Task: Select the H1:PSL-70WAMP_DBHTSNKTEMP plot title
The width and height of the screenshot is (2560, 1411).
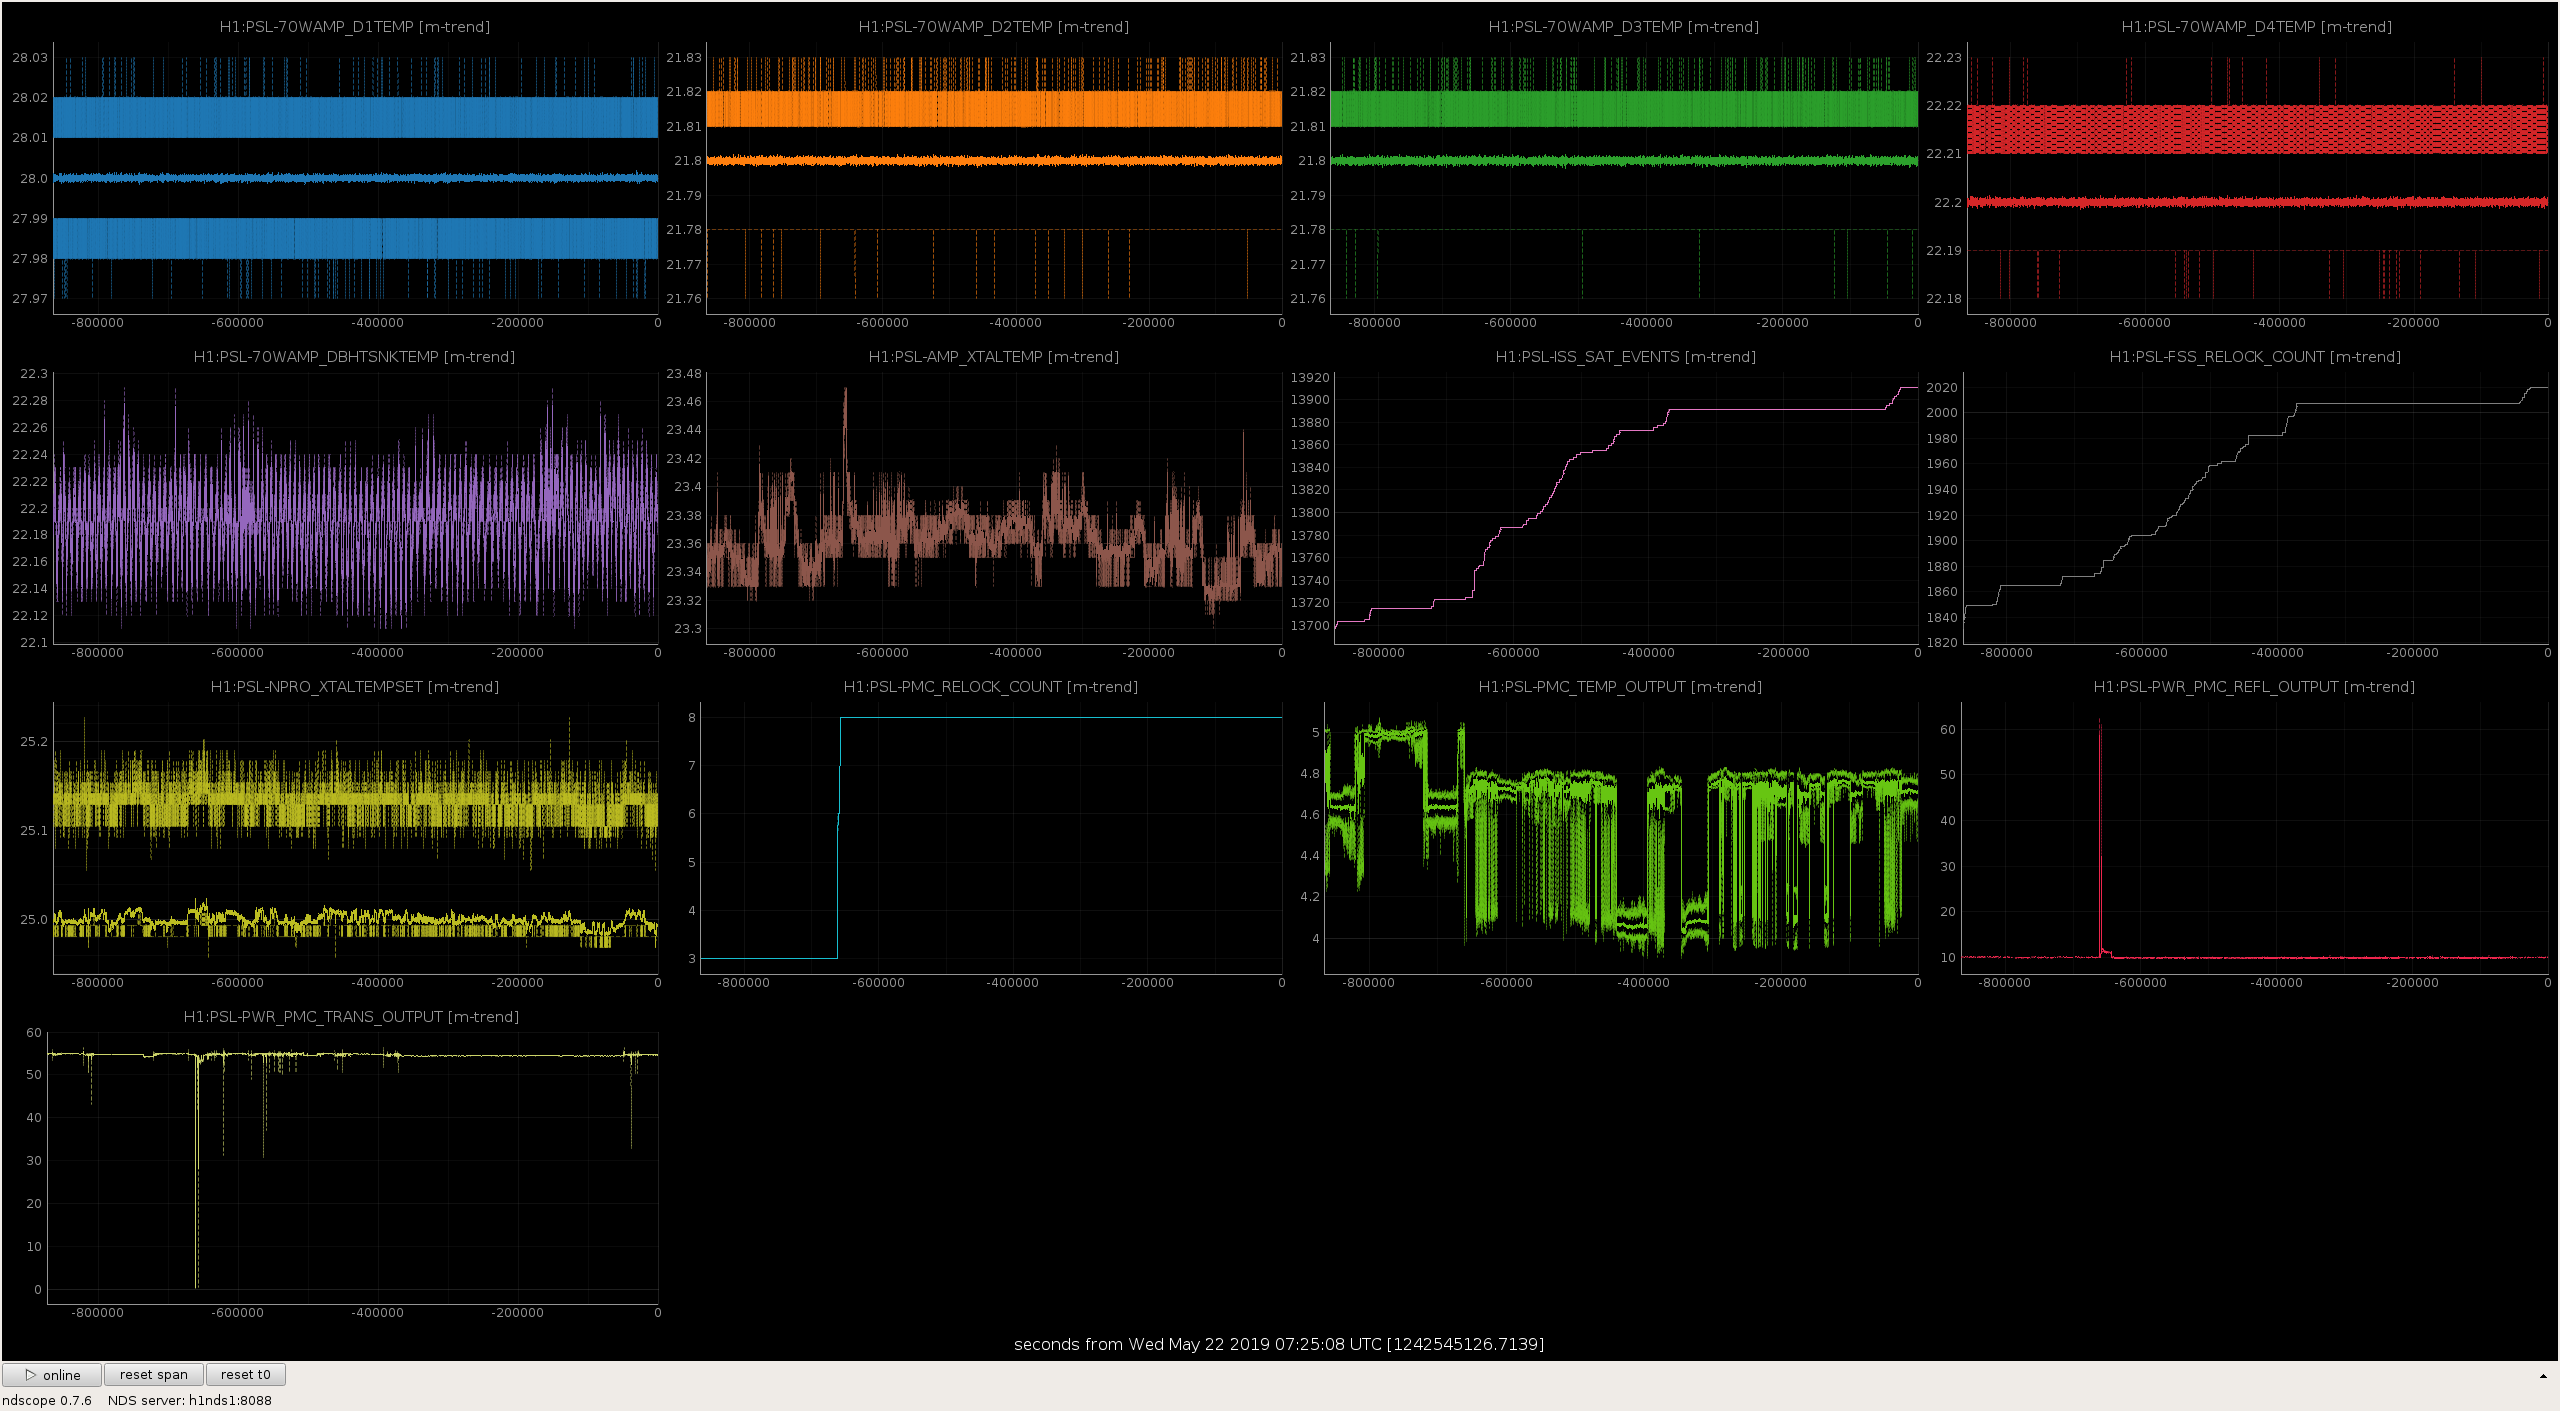Action: pyautogui.click(x=354, y=357)
